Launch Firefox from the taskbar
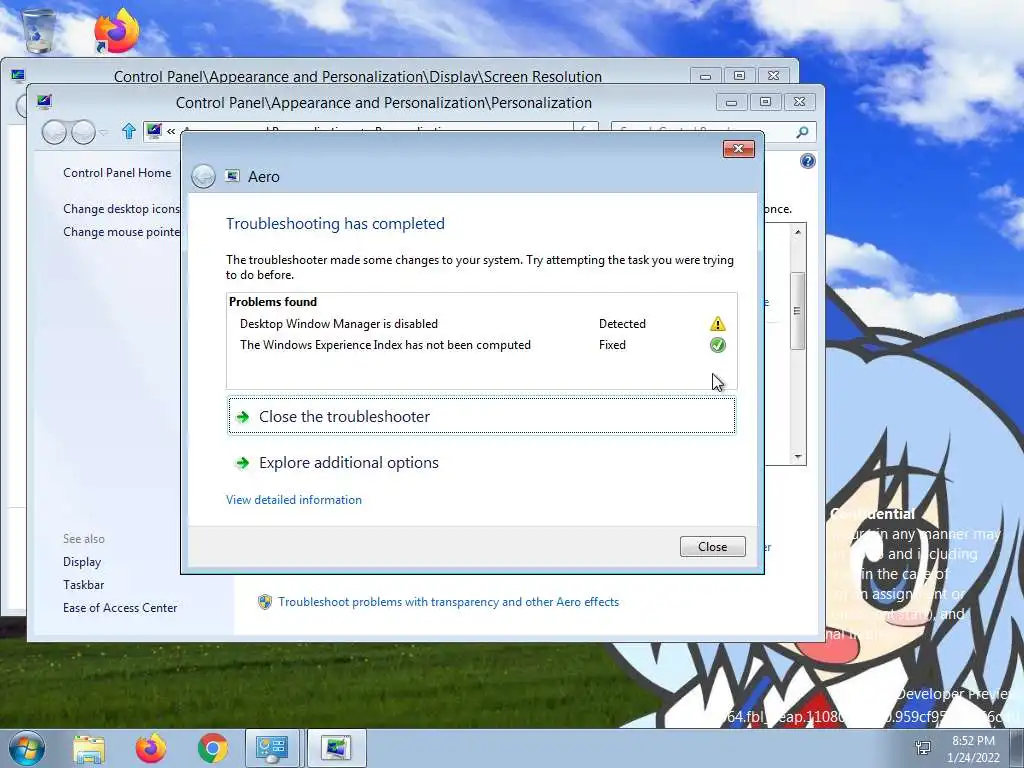Screen dimensions: 1024x768 click(151, 748)
